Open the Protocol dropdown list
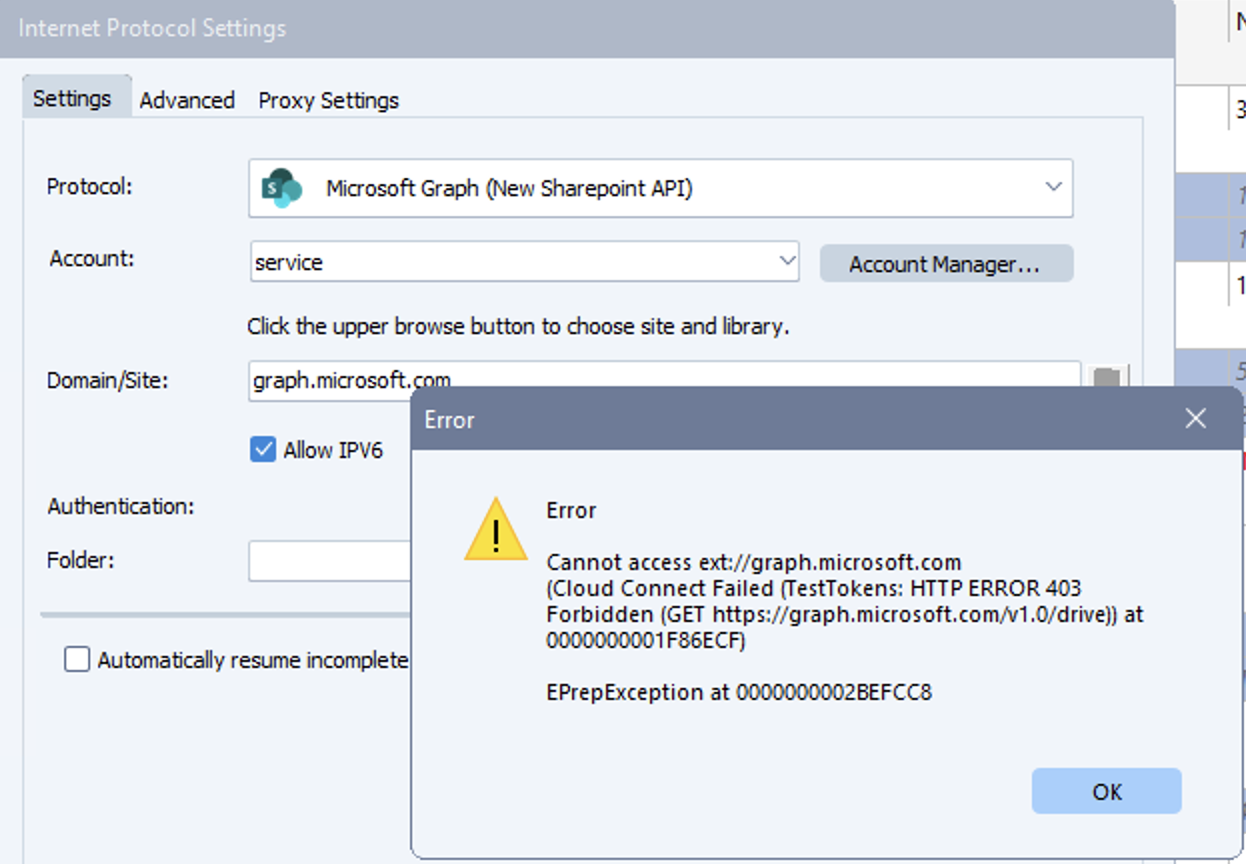 [661, 188]
